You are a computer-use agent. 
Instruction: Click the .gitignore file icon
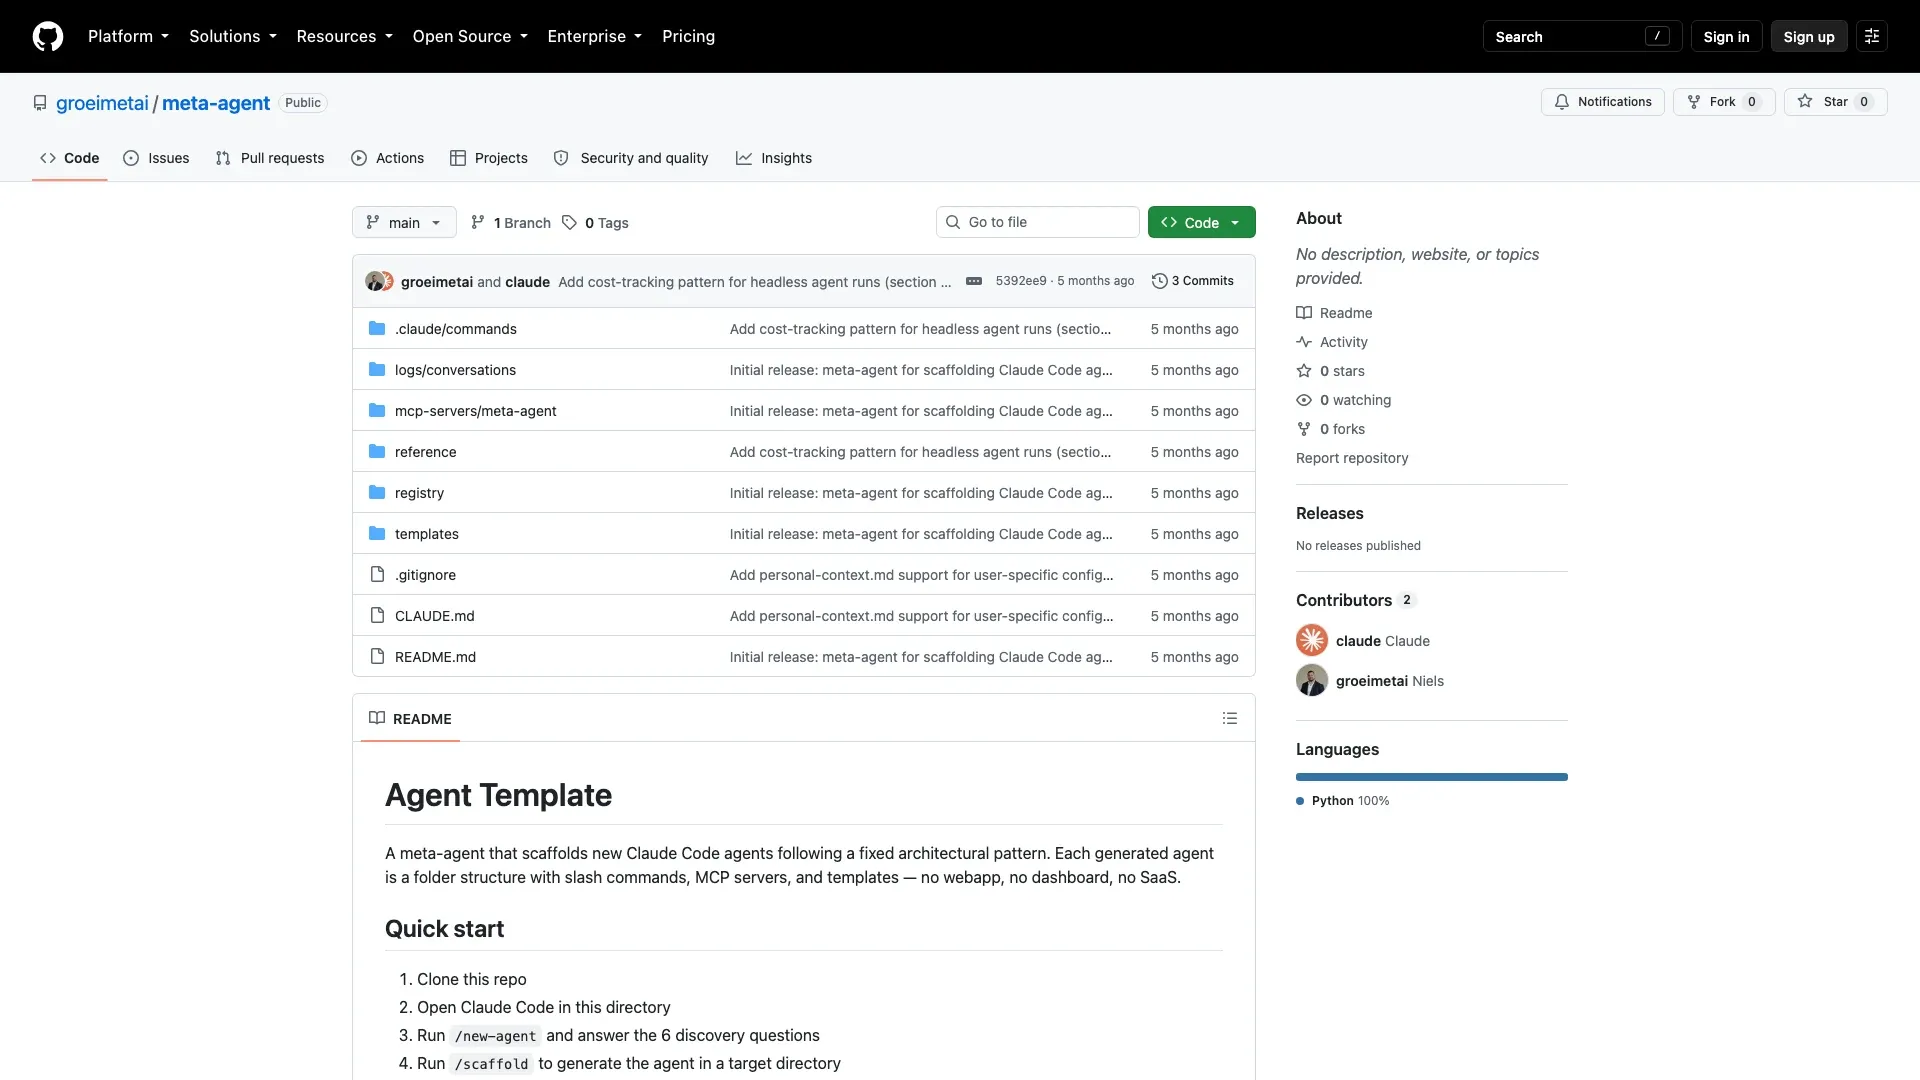coord(377,575)
